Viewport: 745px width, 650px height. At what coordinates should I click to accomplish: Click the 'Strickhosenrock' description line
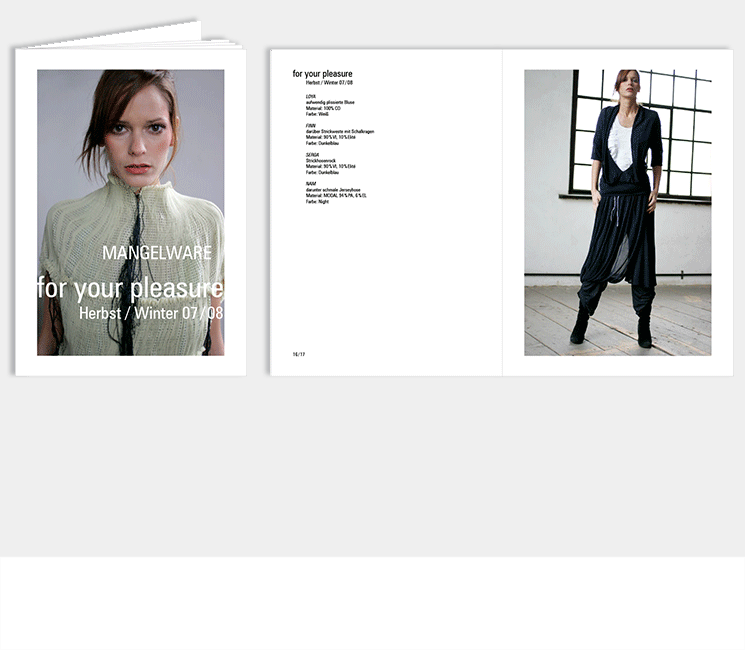coord(321,161)
